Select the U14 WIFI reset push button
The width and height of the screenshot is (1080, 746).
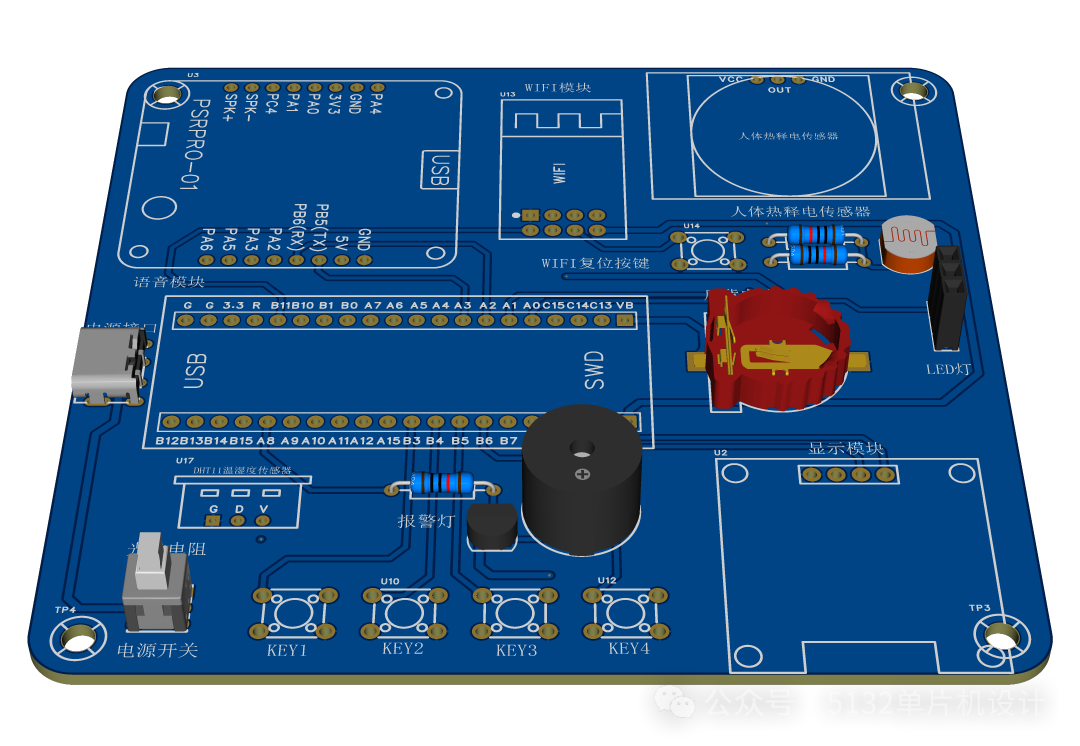click(x=707, y=251)
